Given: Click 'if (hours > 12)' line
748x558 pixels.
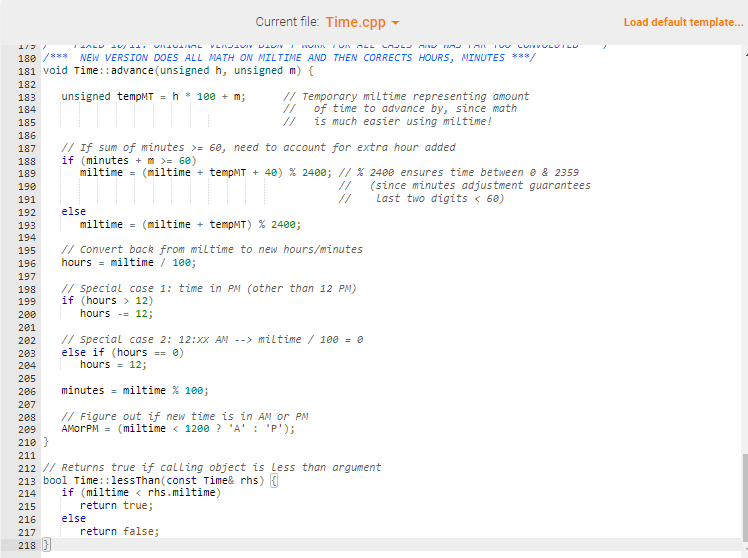Looking at the screenshot, I should (x=107, y=301).
